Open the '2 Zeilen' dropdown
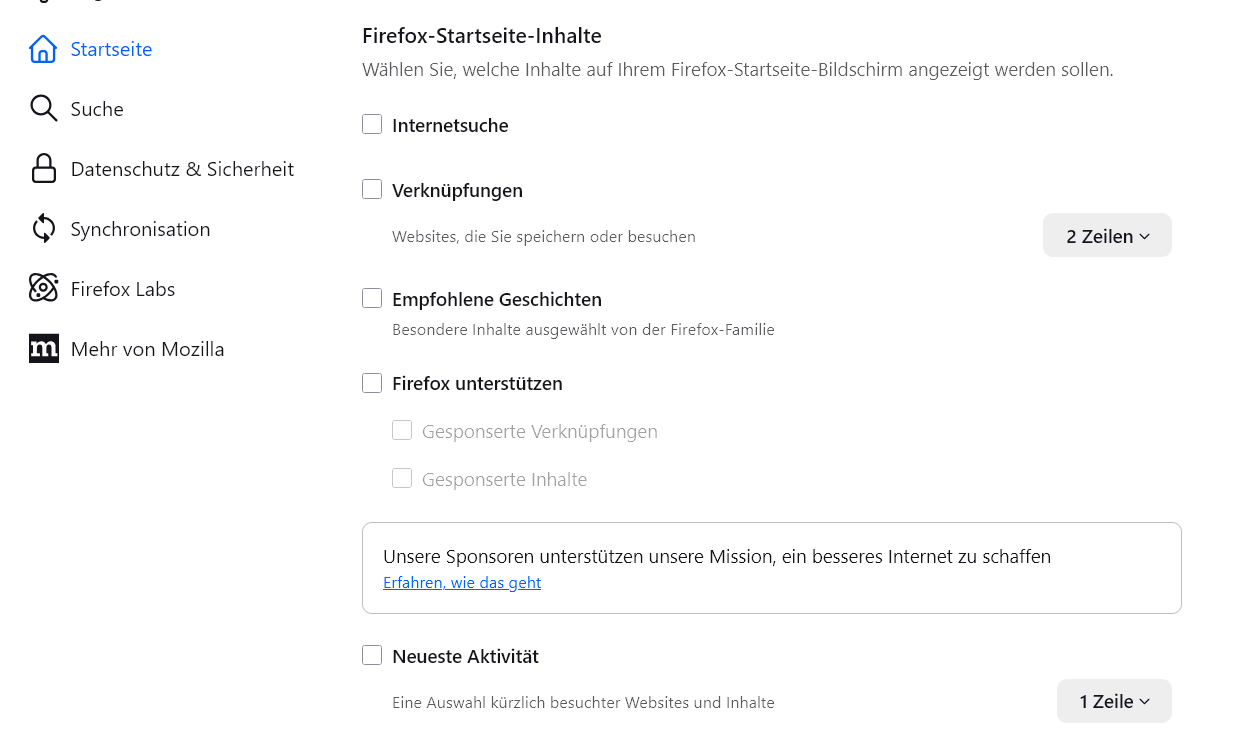The image size is (1260, 730). click(x=1107, y=236)
